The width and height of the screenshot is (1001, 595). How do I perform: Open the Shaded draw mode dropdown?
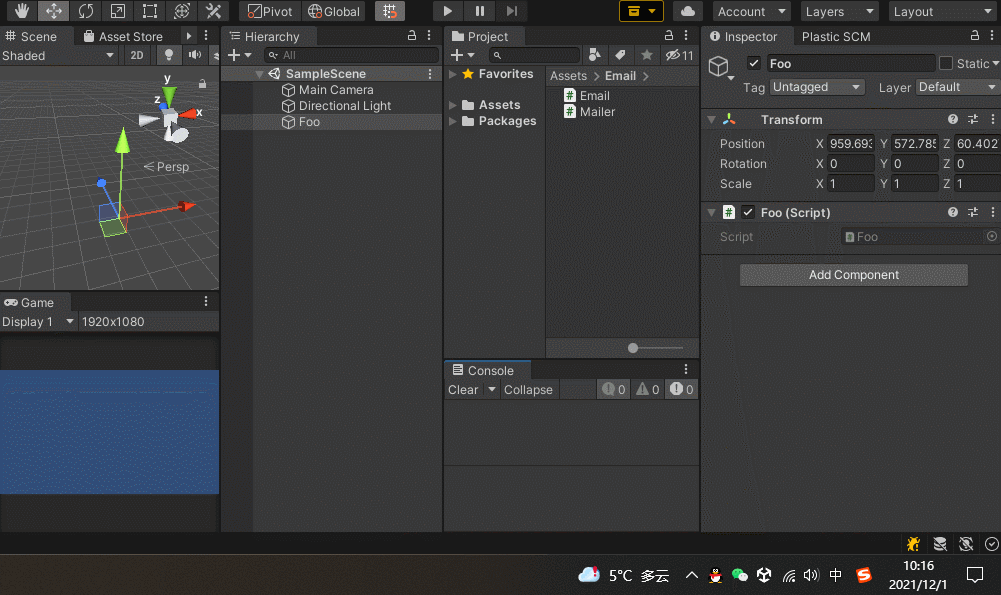[x=58, y=56]
